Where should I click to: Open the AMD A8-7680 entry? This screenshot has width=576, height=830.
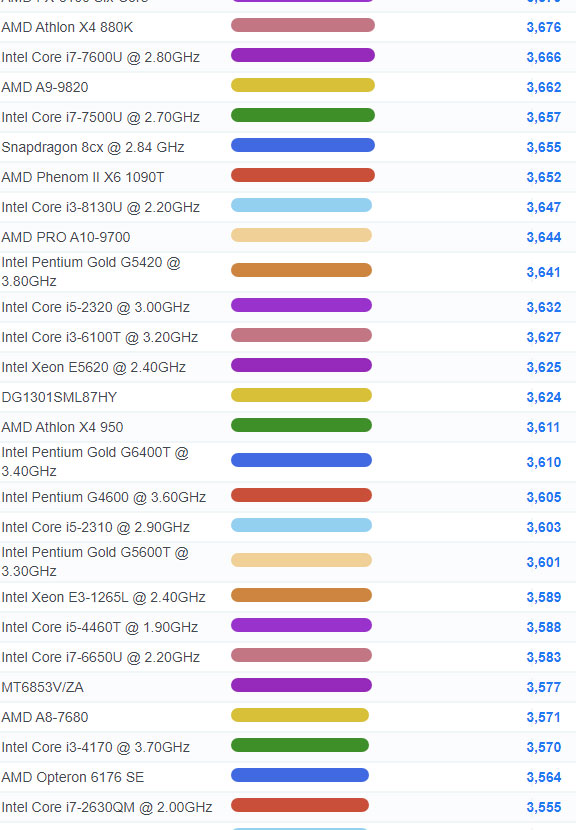click(x=45, y=717)
